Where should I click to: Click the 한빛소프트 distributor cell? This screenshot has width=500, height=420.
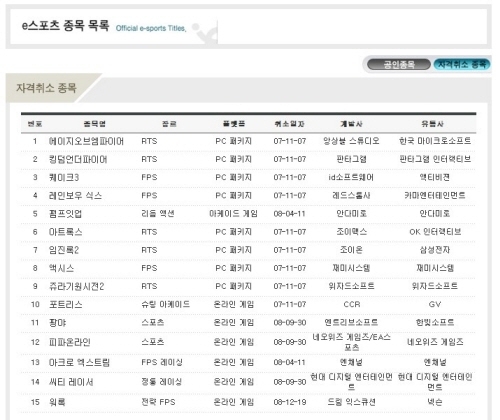pyautogui.click(x=435, y=322)
